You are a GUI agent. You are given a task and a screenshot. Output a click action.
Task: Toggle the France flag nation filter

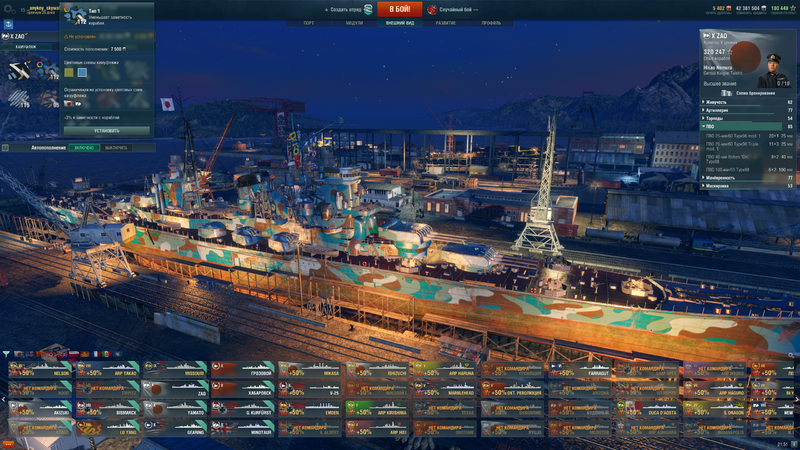coord(96,354)
